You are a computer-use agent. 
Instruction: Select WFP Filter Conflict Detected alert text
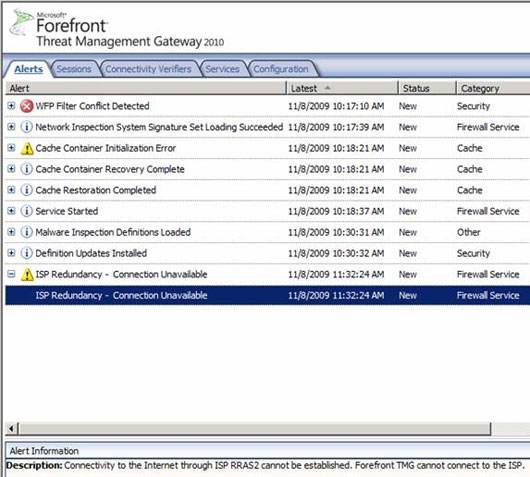[x=92, y=106]
